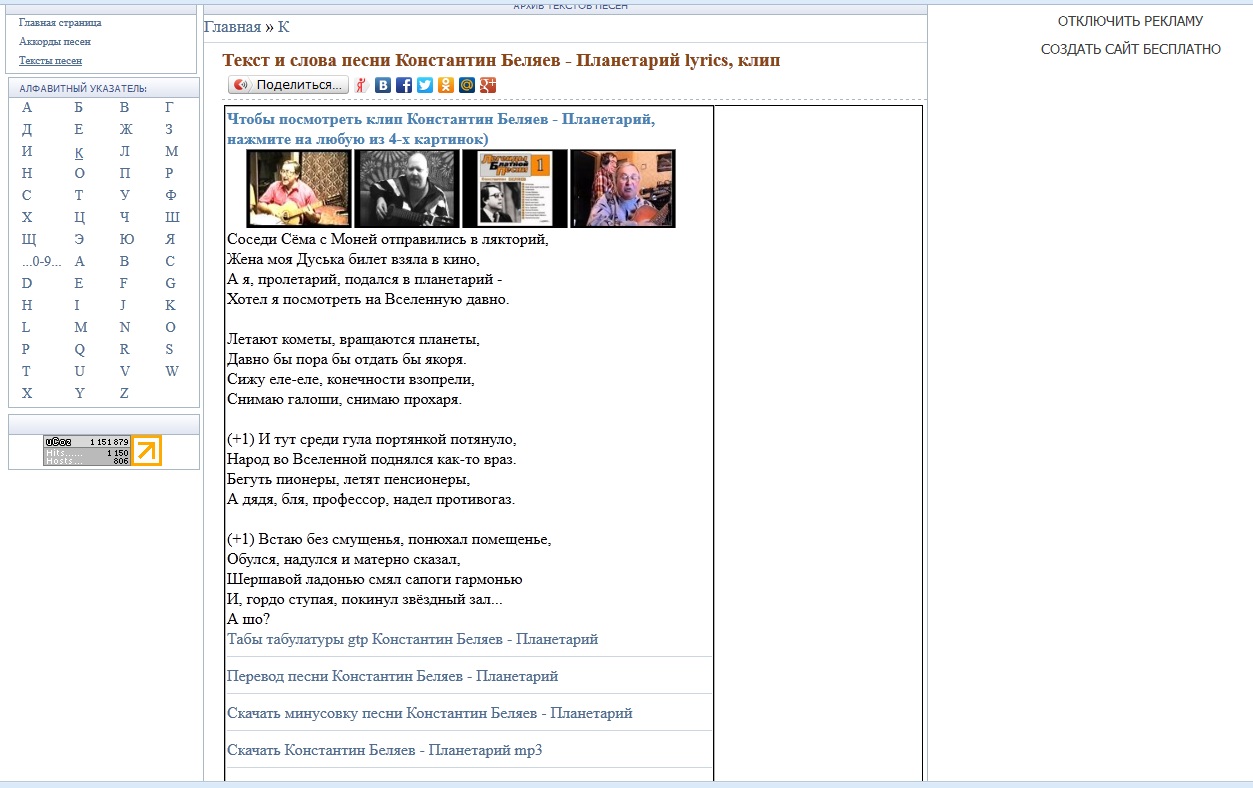This screenshot has height=788, width=1253.
Task: Open the first video thumbnail with guitarist
Action: [299, 189]
